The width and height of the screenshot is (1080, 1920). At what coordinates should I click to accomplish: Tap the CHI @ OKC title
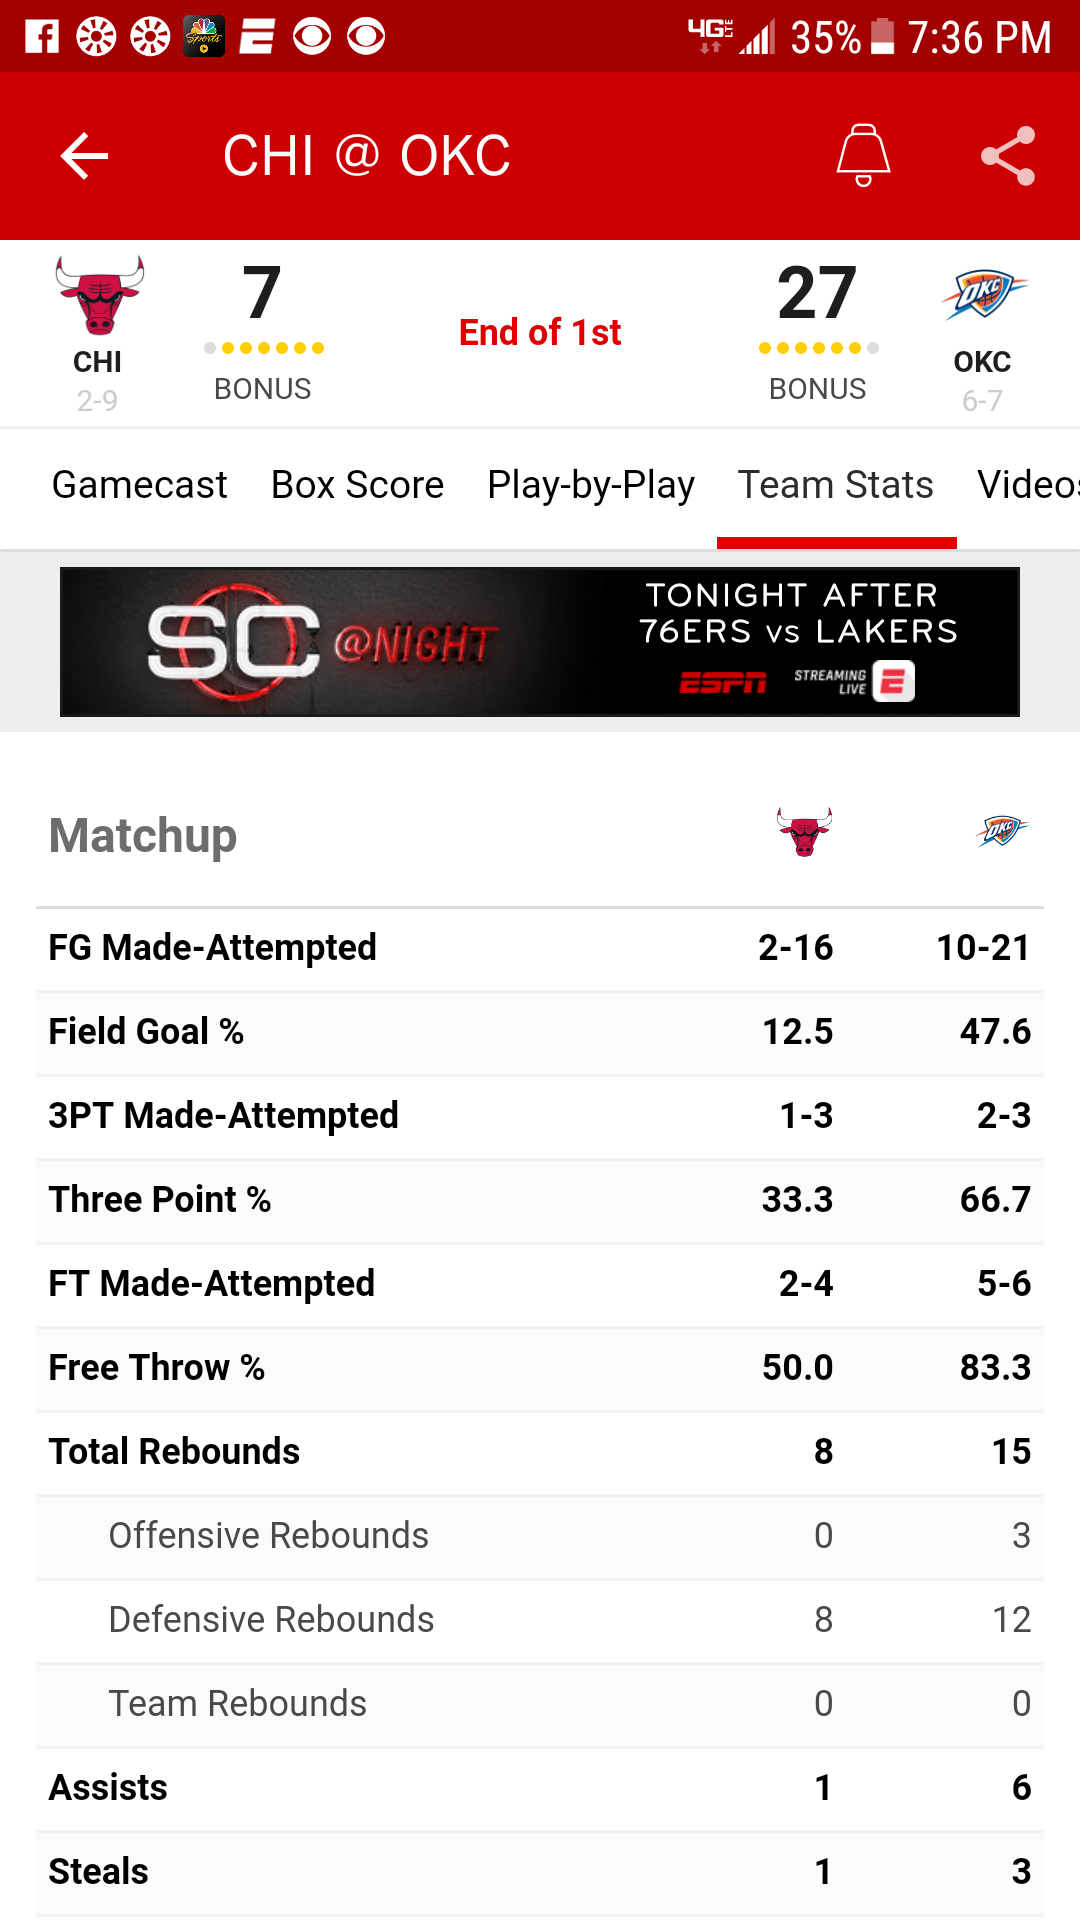pos(367,156)
